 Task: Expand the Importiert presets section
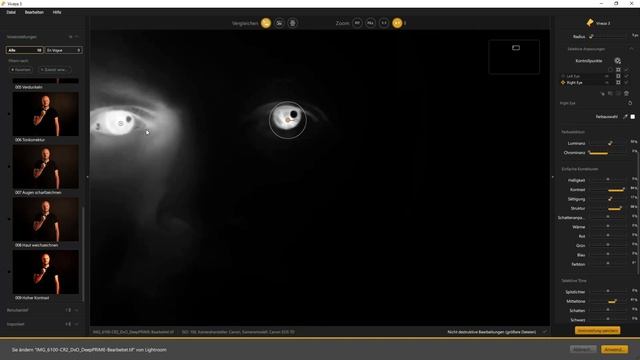76,324
